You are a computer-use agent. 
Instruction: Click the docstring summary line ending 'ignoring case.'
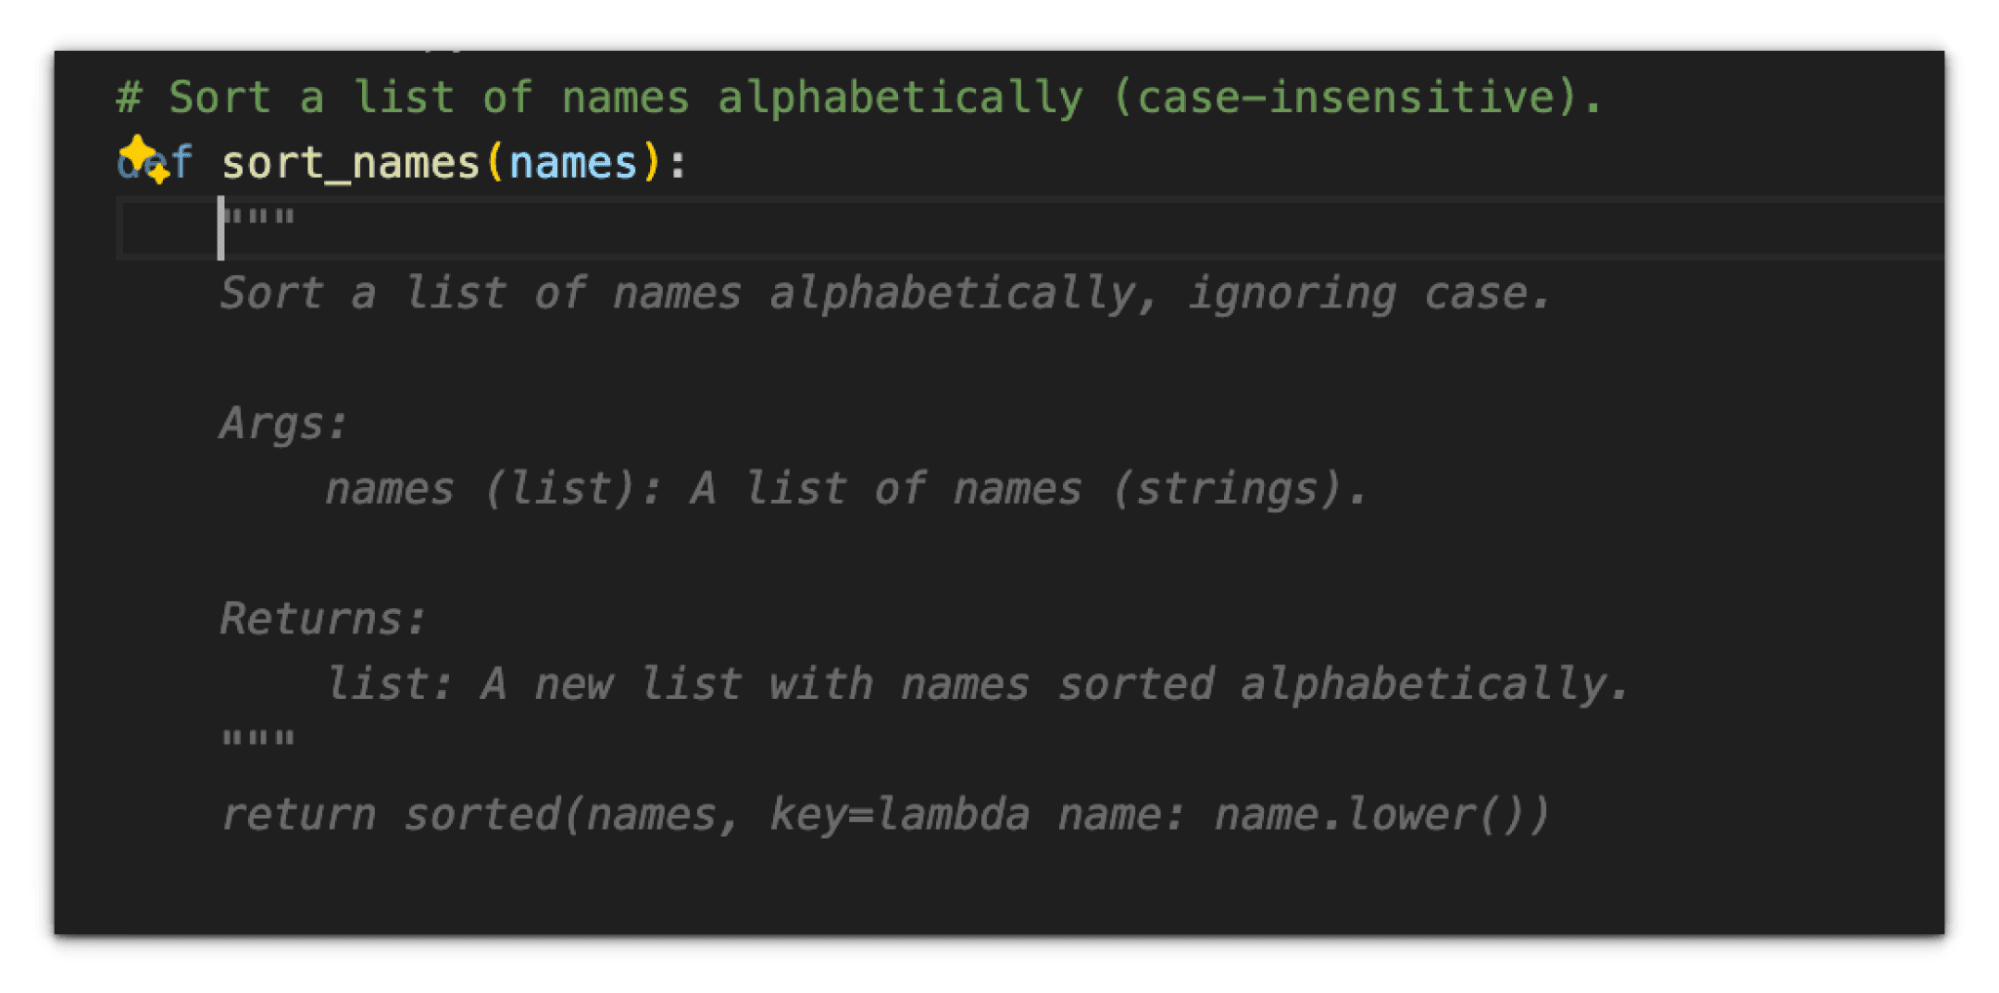point(884,294)
